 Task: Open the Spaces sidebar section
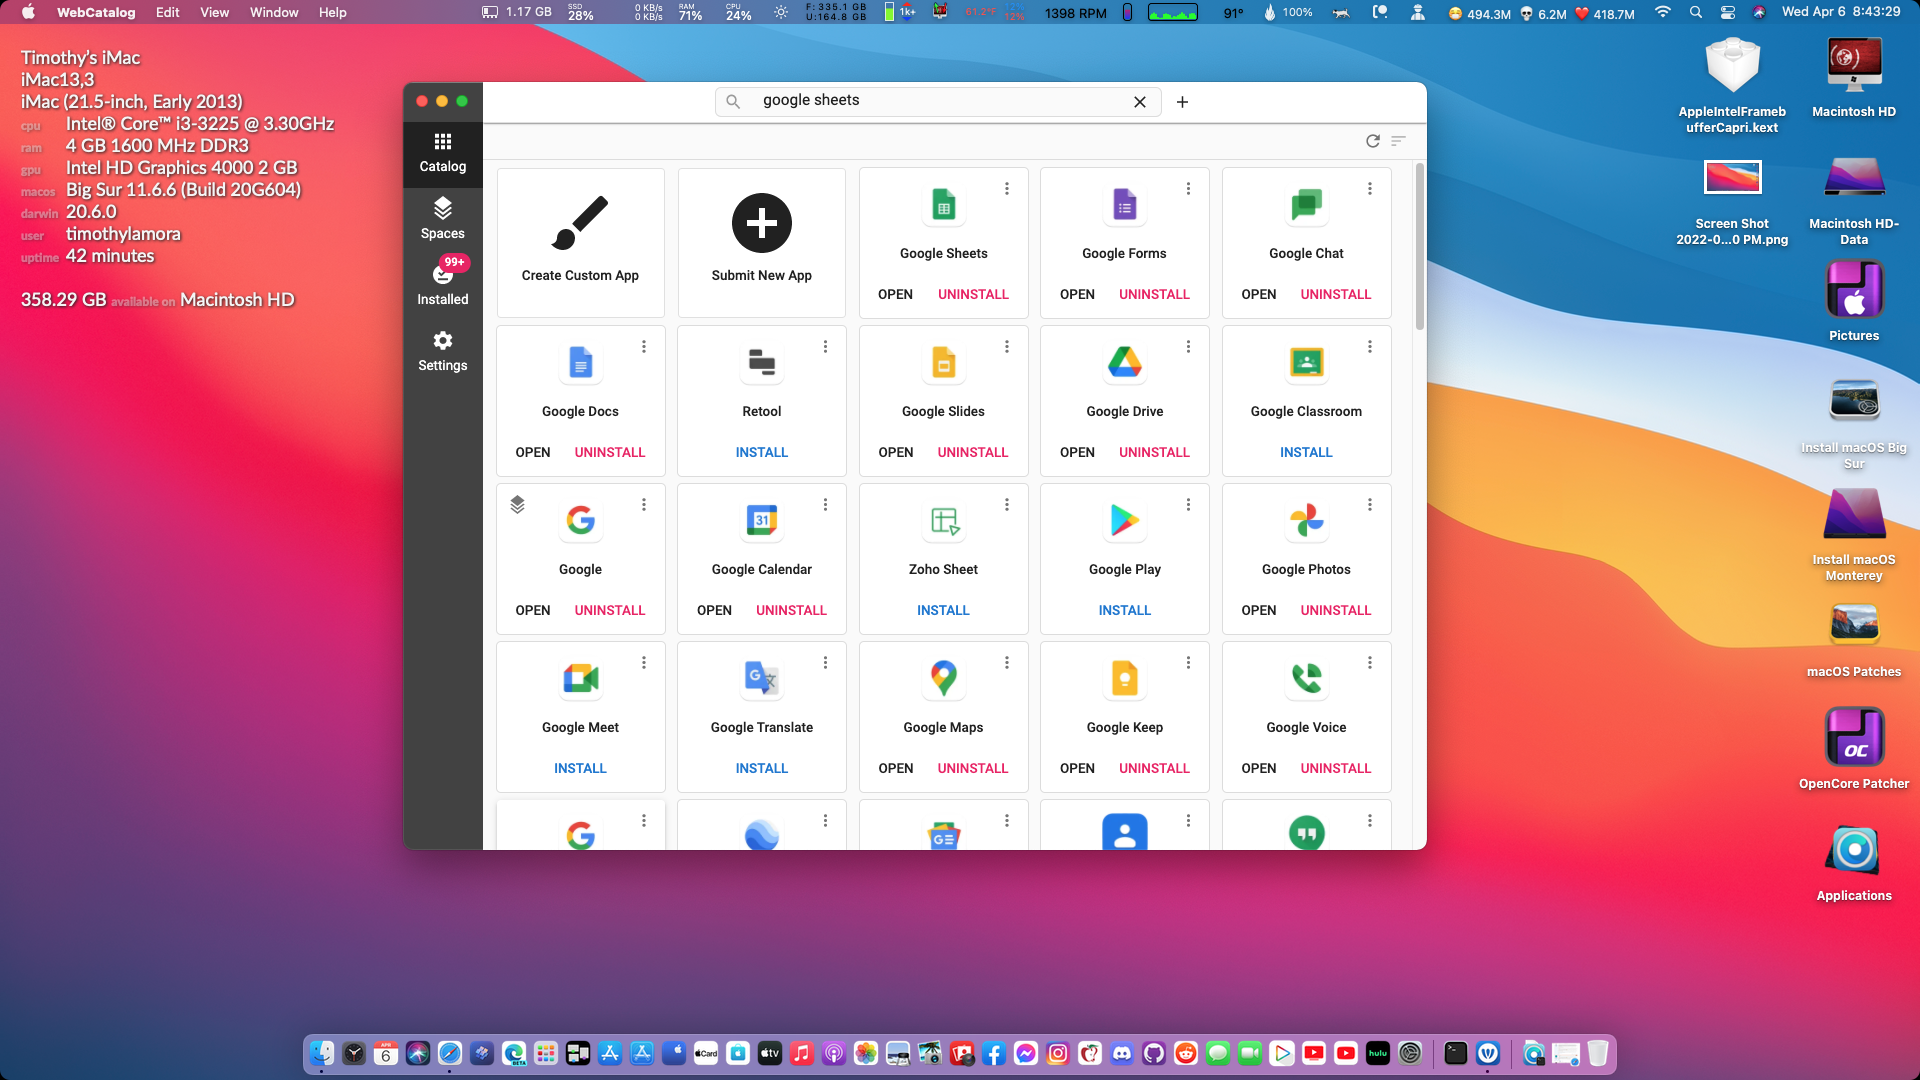(442, 219)
